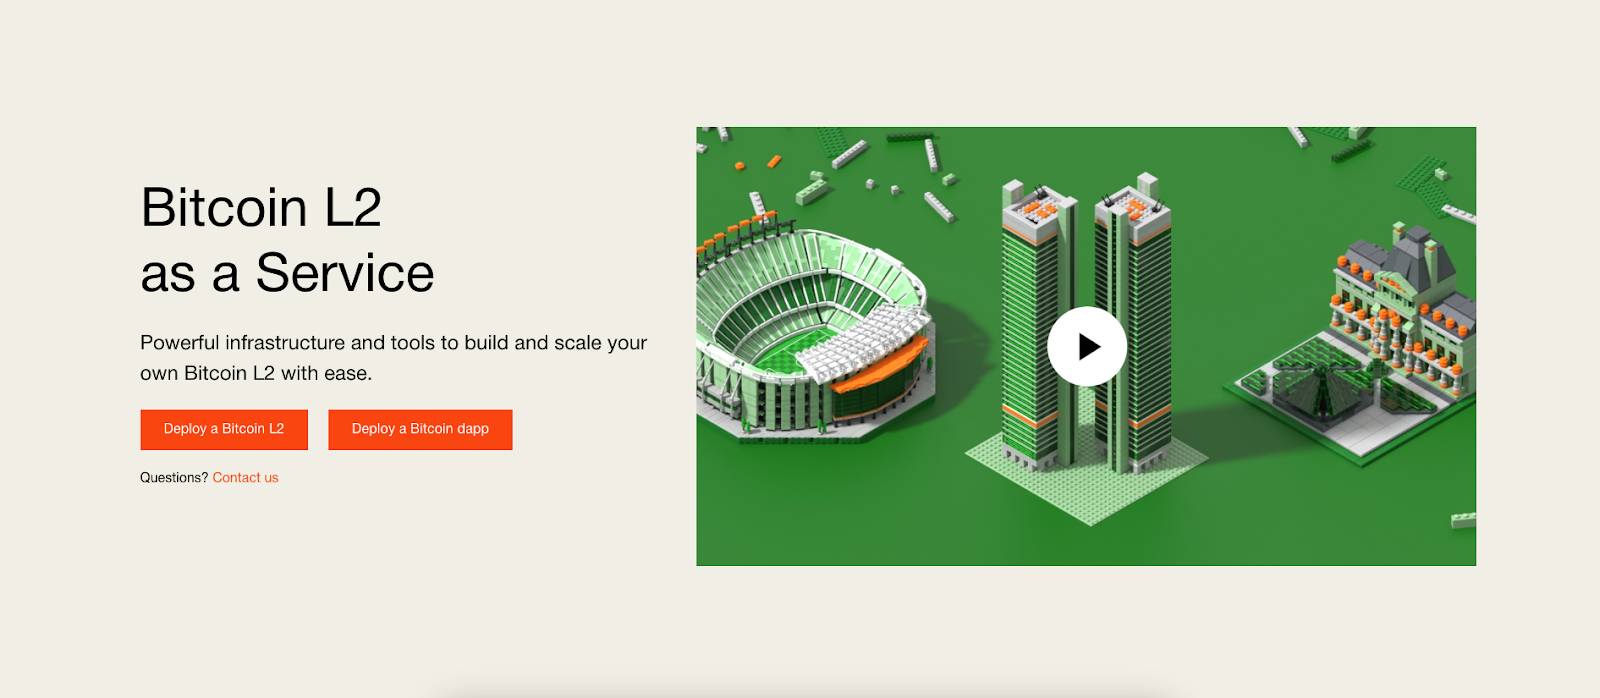Select the Deploy a Bitcoin dapp button

tap(420, 429)
